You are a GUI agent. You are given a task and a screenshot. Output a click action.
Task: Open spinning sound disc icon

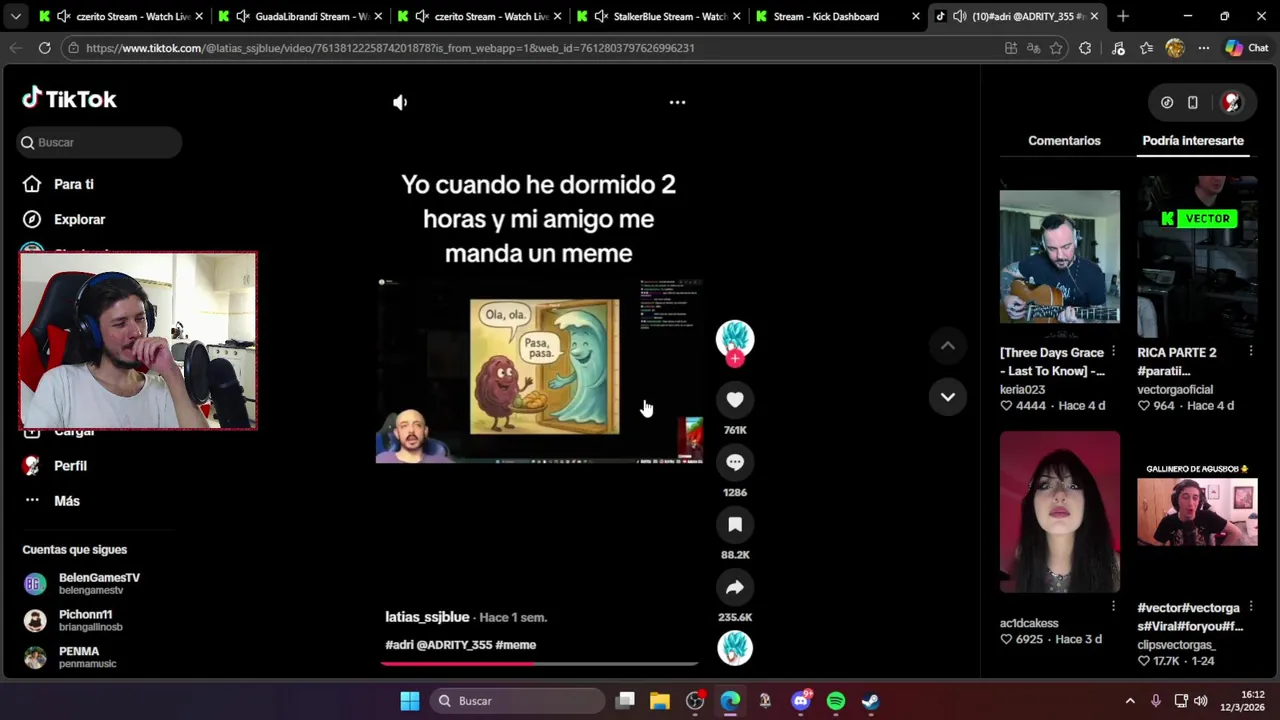[735, 648]
